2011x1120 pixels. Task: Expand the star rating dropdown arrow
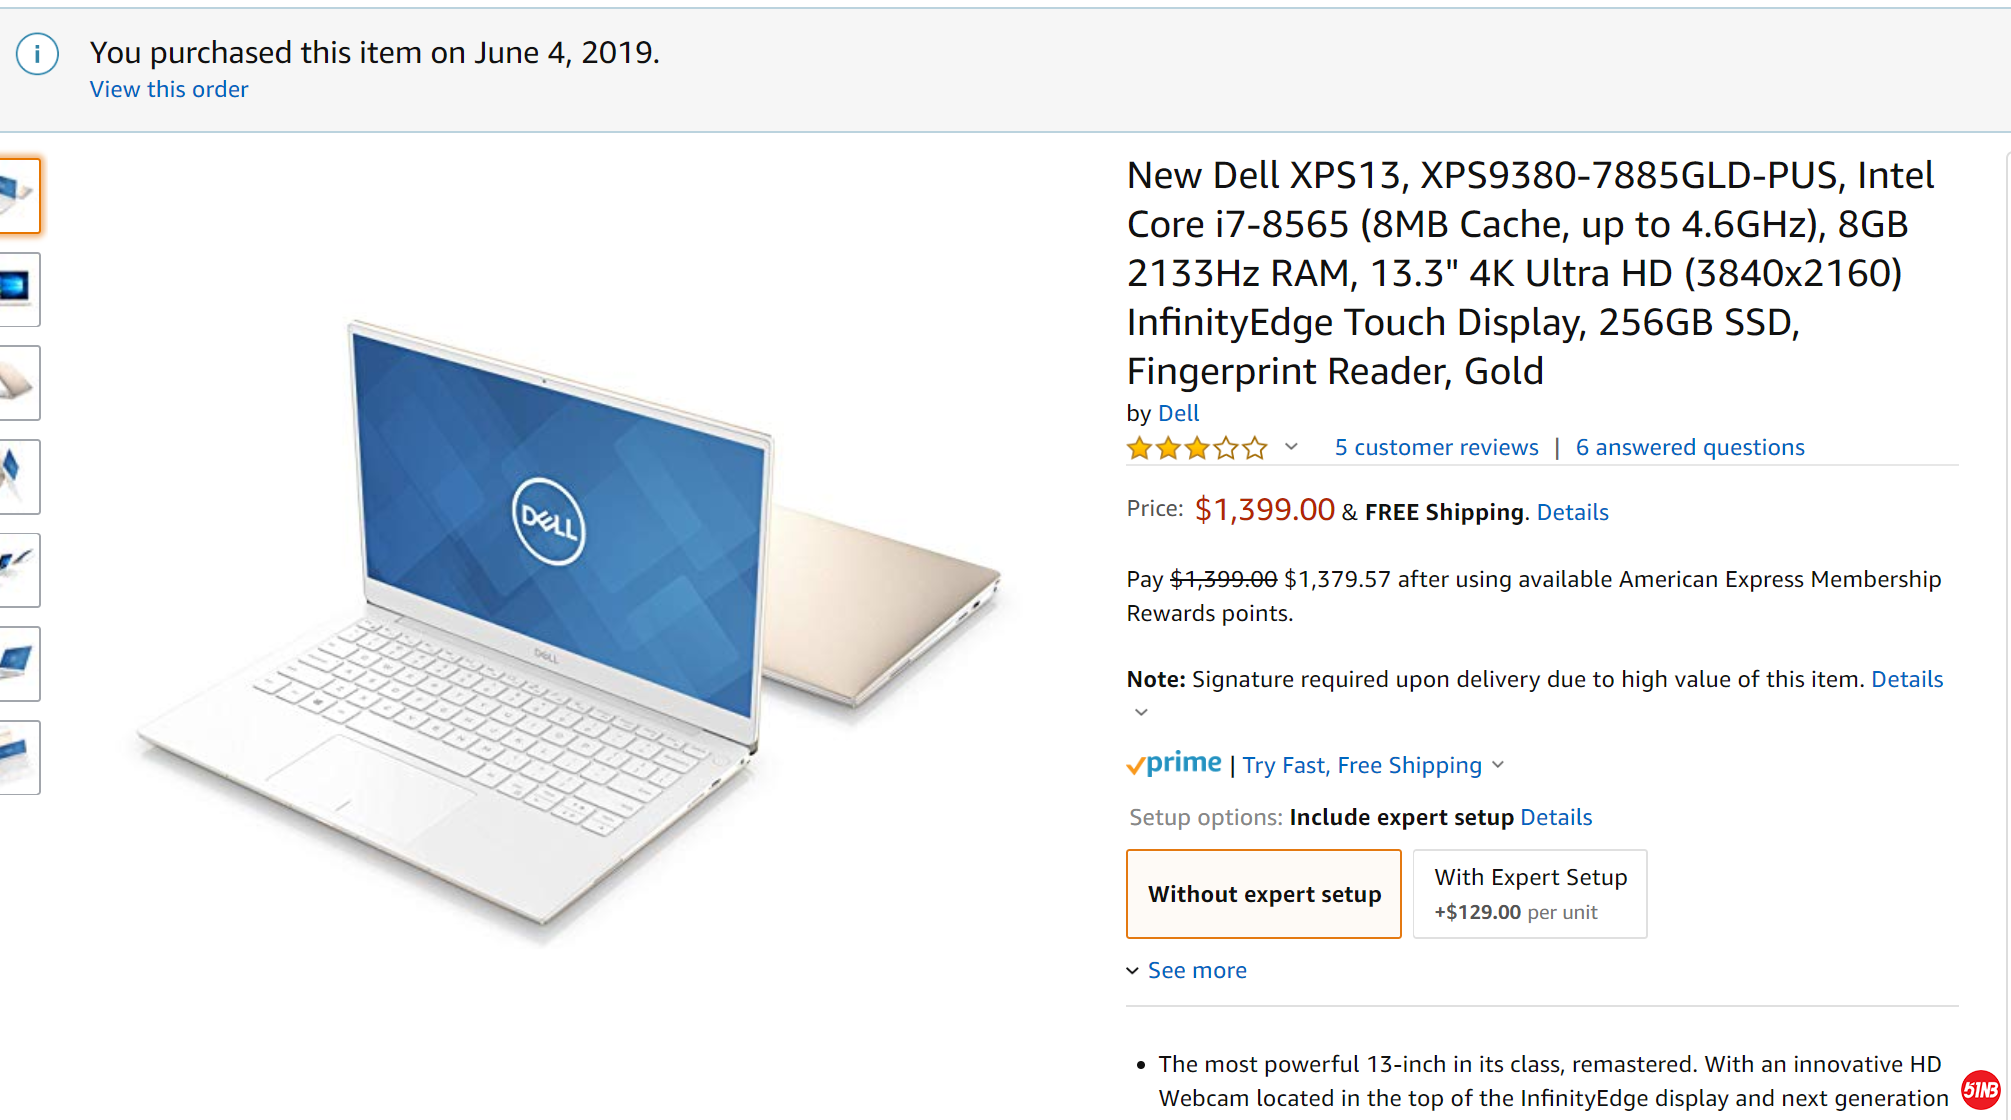click(x=1292, y=447)
